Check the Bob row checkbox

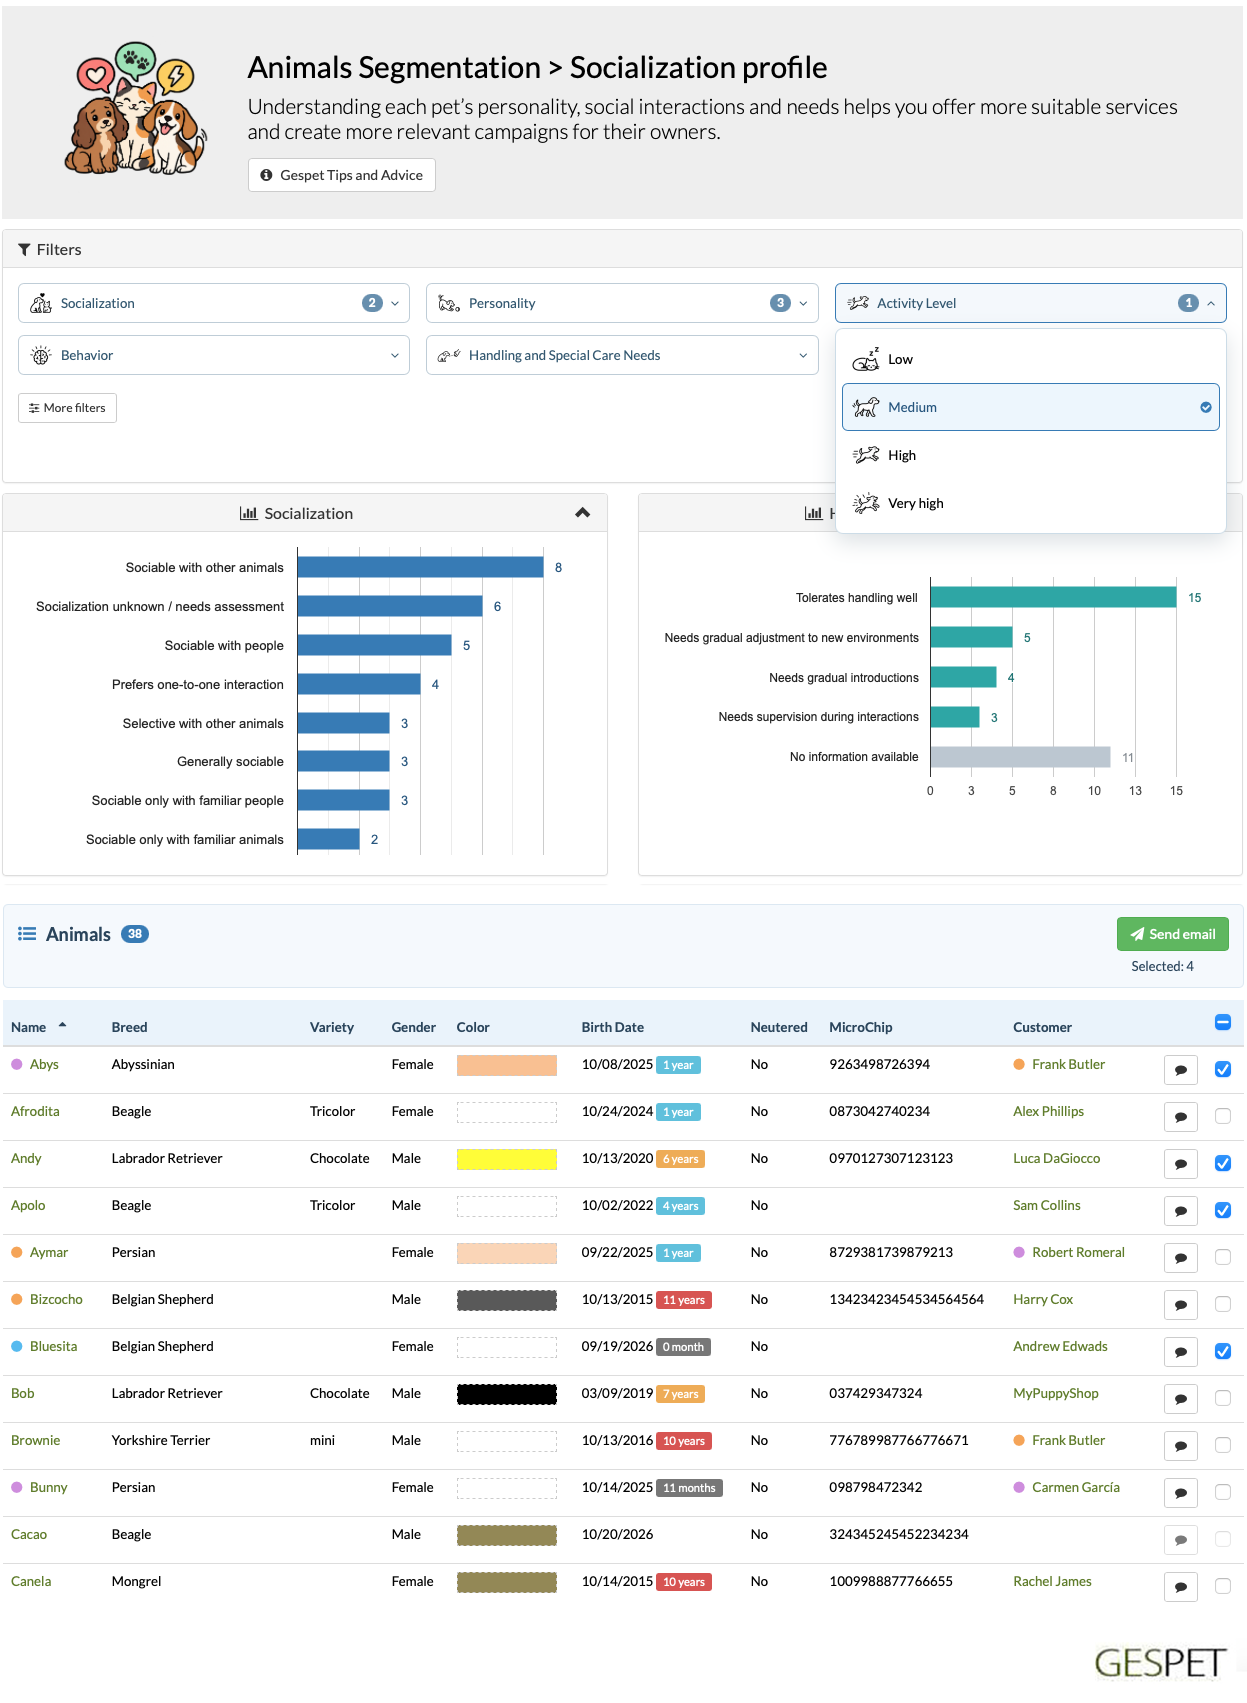point(1222,1398)
